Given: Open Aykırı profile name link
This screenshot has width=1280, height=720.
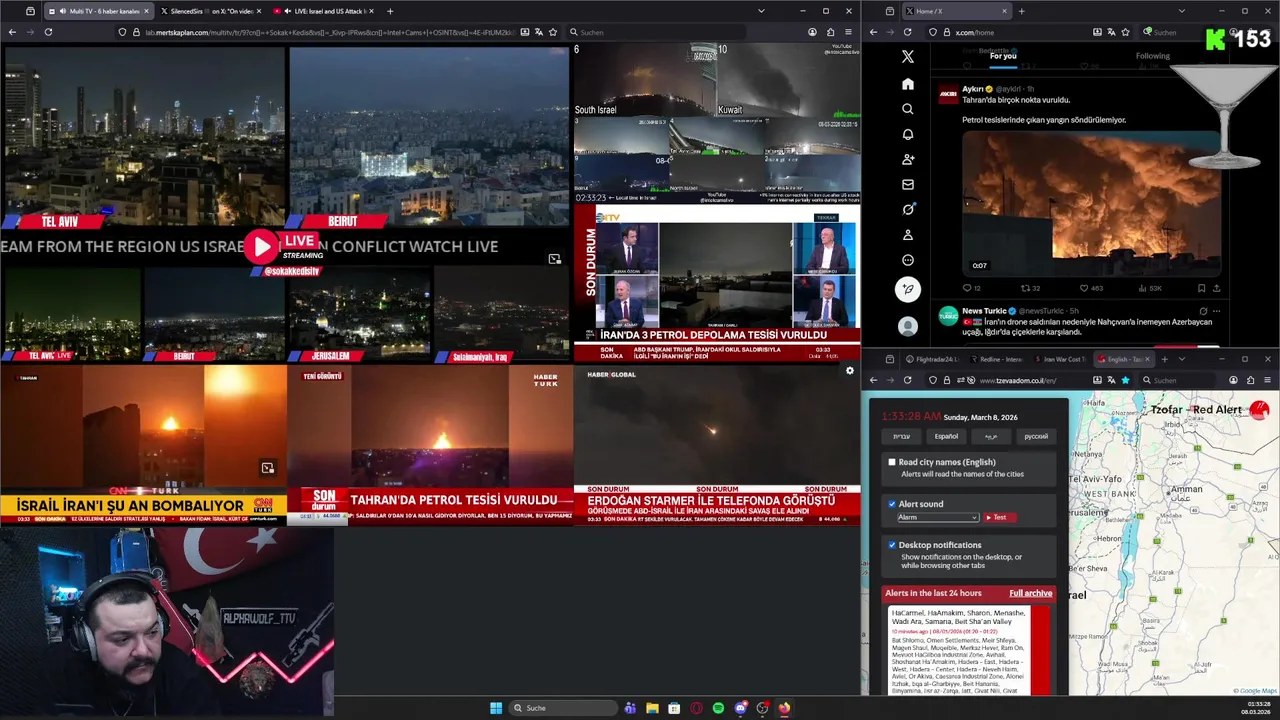Looking at the screenshot, I should [x=971, y=89].
